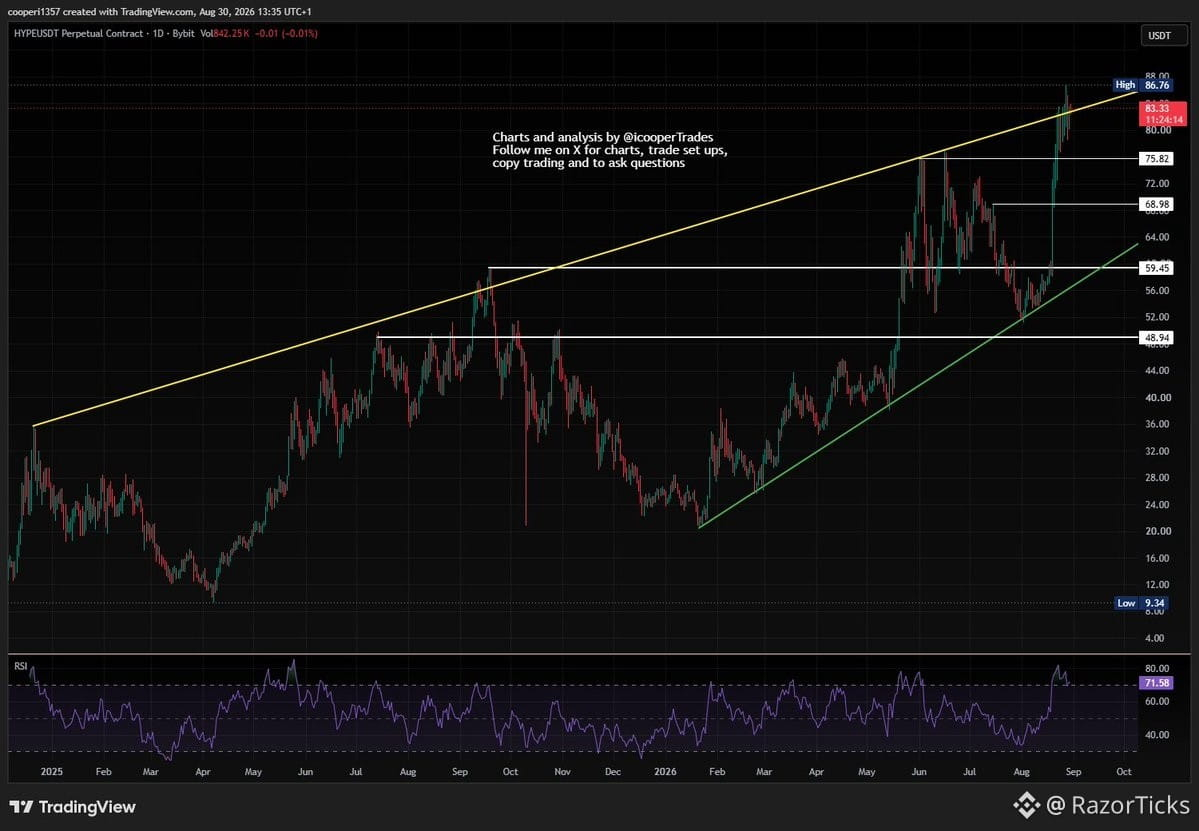Click the 2026 date label on time axis
1199x831 pixels.
[x=665, y=772]
